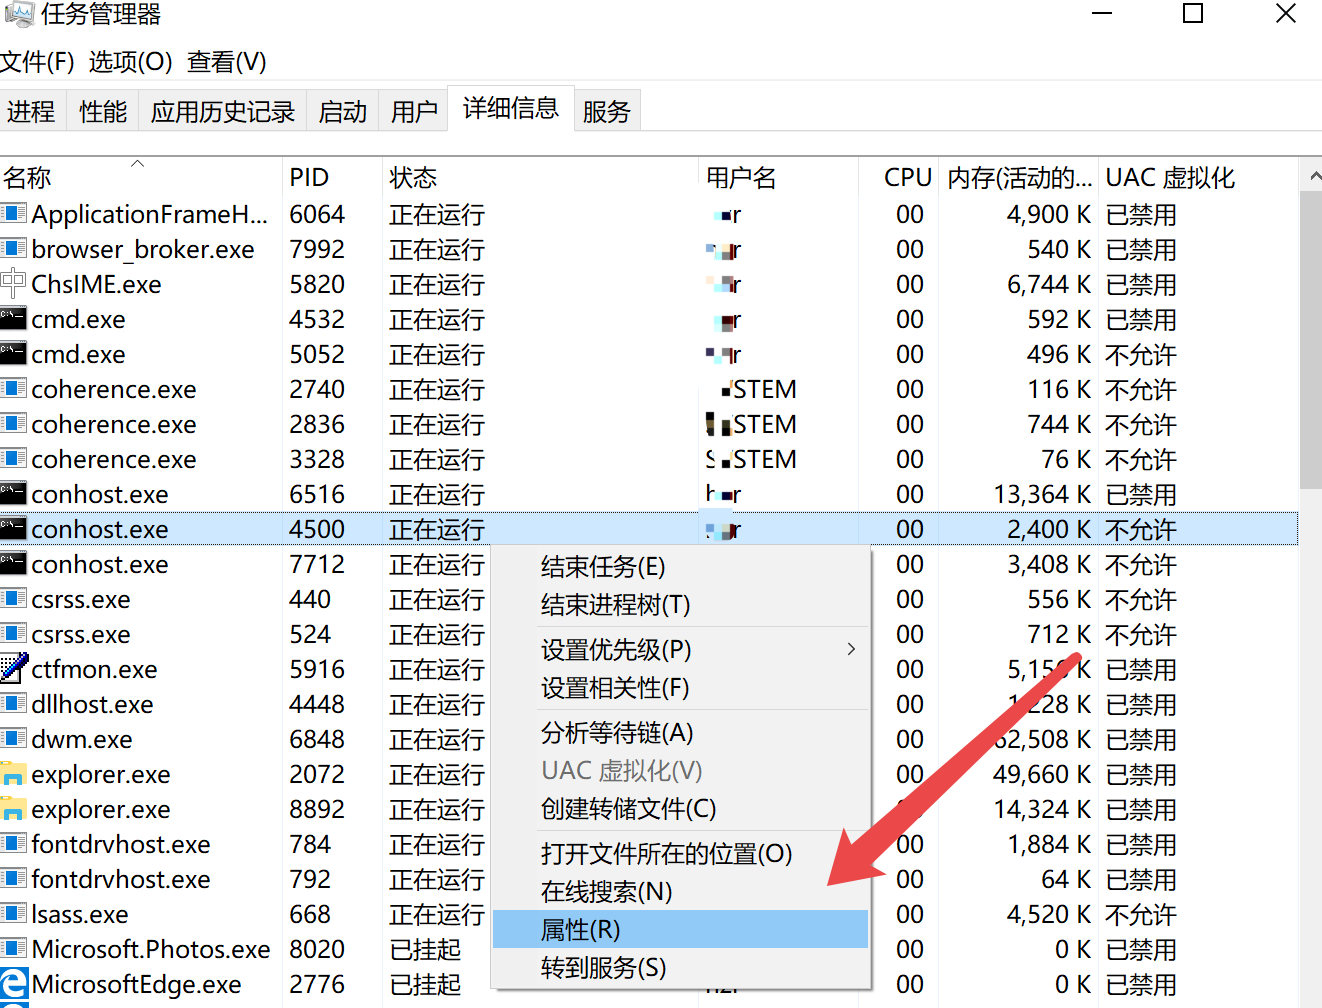Click the MicrosoftEdge.exe process icon
The height and width of the screenshot is (1008, 1322).
14,984
